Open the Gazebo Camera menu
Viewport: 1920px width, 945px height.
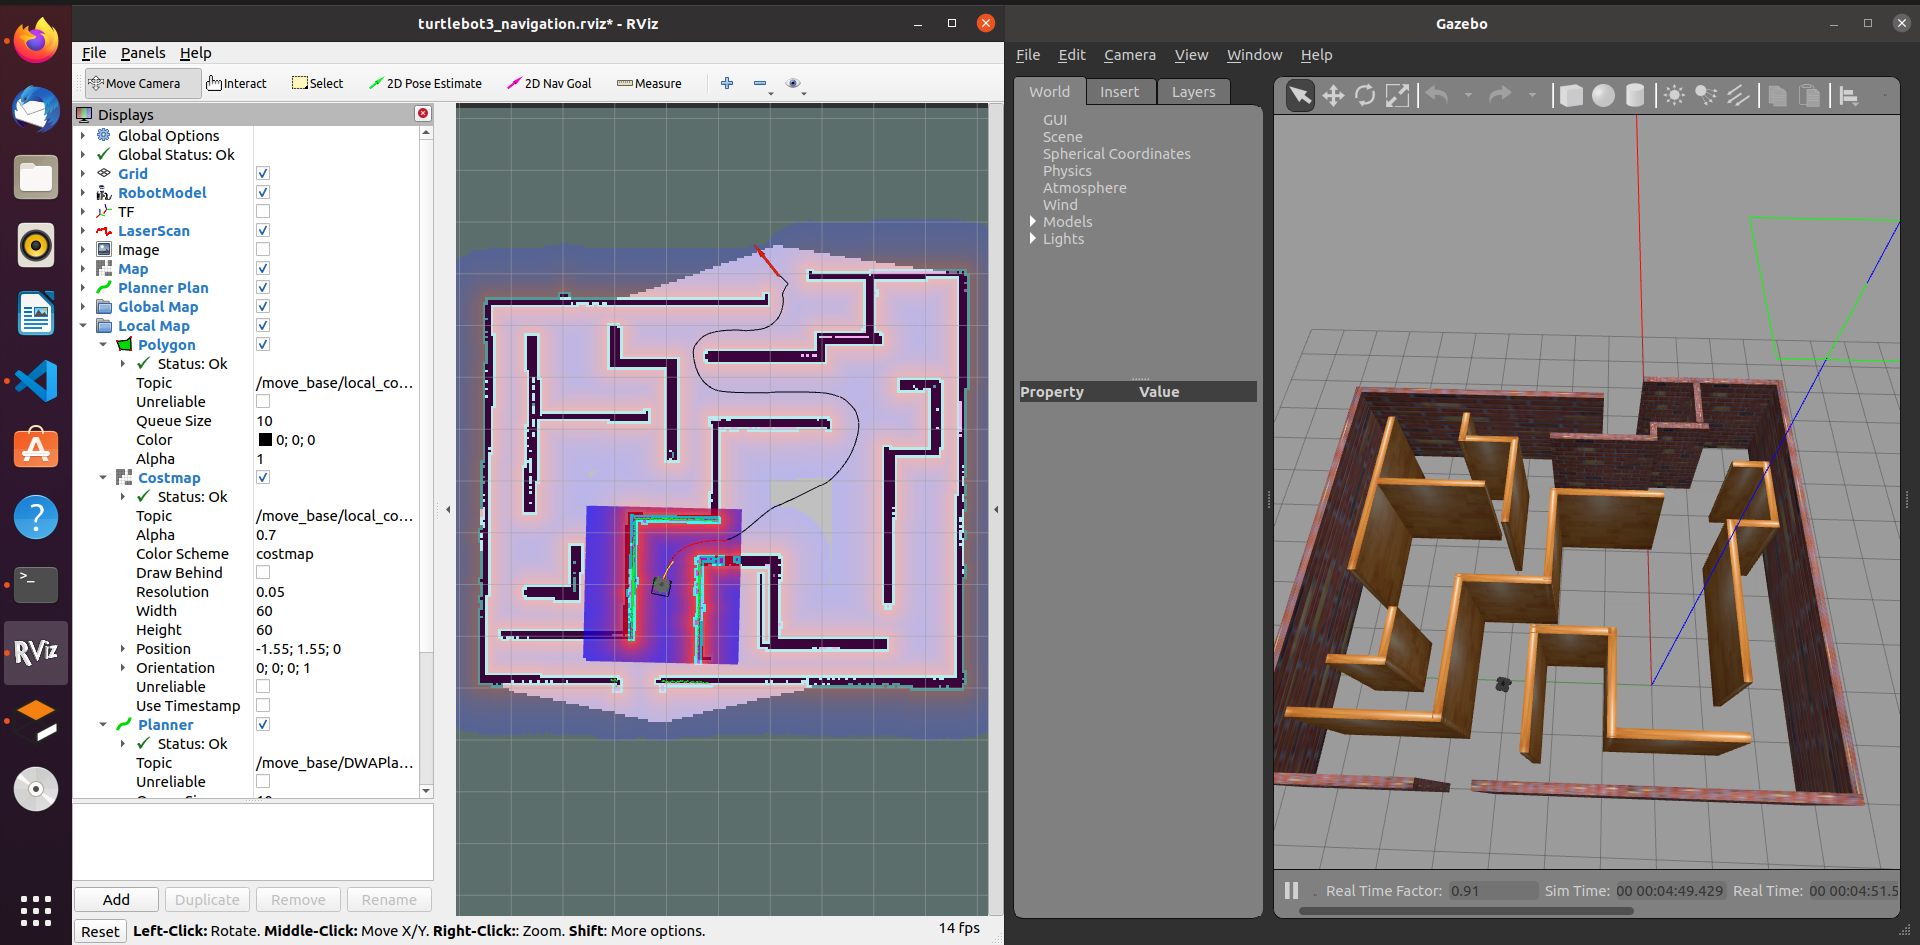[x=1129, y=55]
